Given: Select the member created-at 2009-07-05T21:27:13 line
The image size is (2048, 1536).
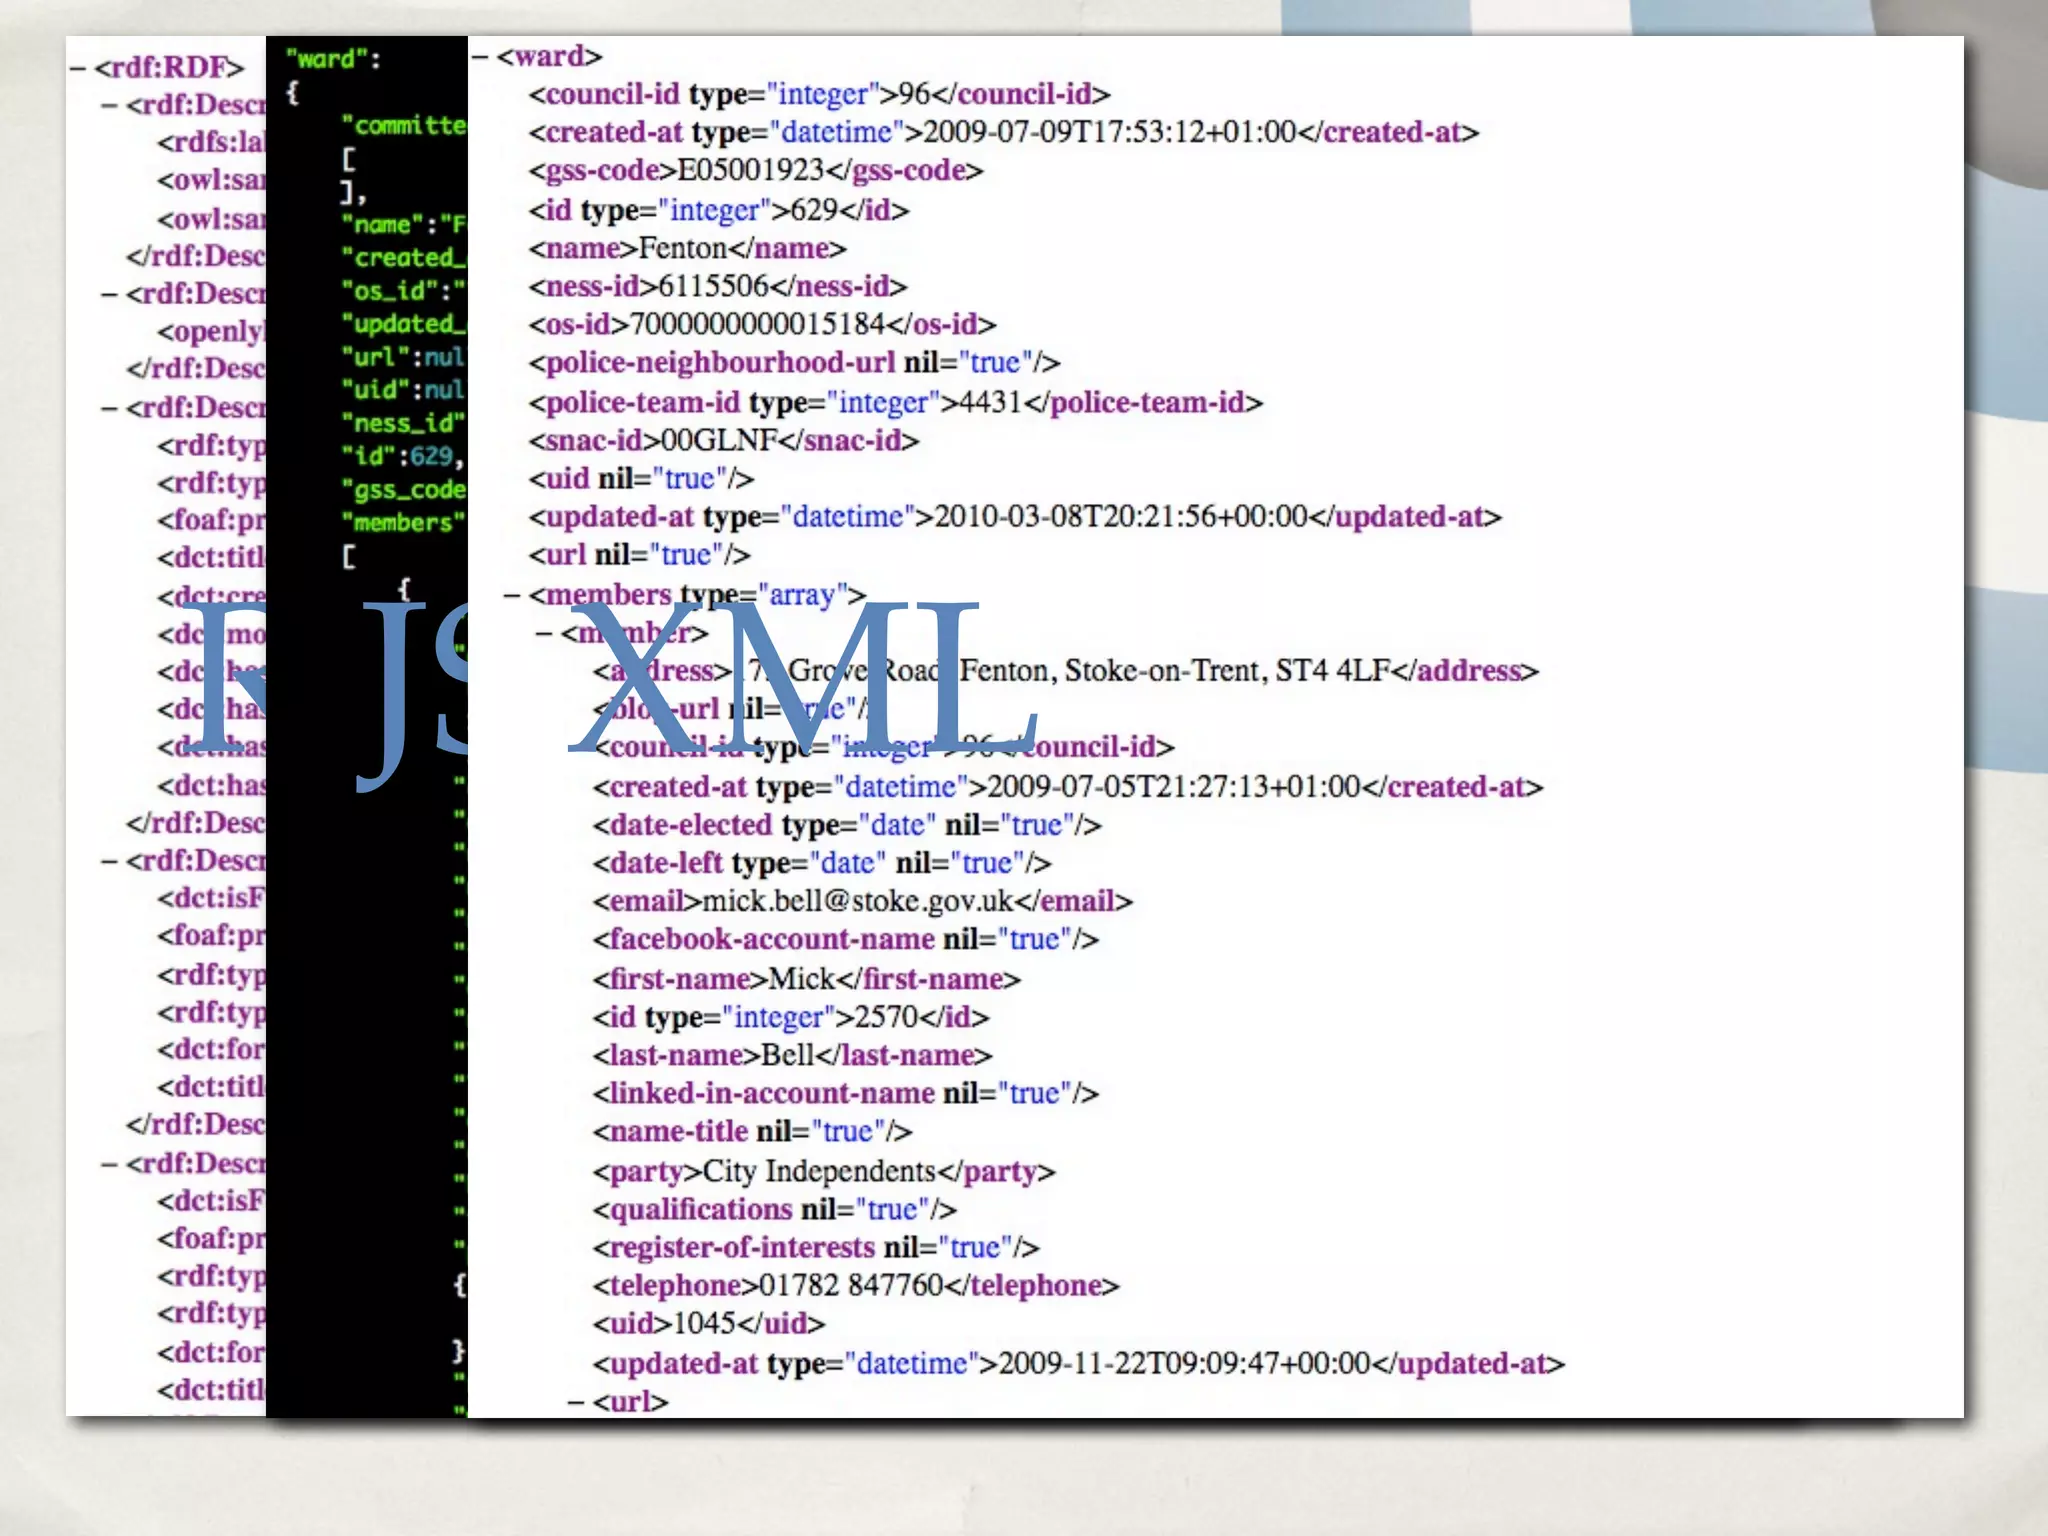Looking at the screenshot, I should [1068, 787].
